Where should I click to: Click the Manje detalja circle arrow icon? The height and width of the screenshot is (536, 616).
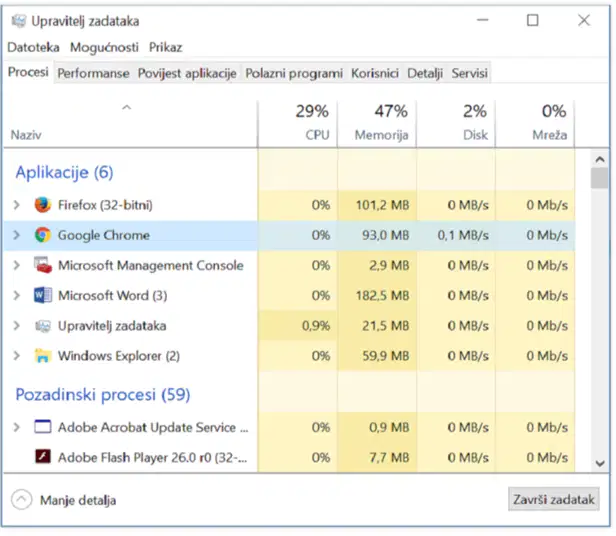coord(21,499)
